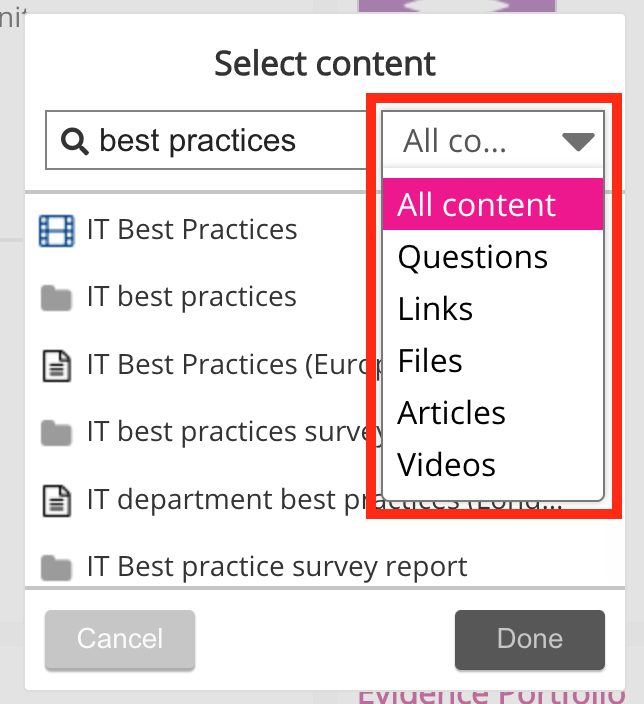Filter the results to Articles

click(451, 413)
